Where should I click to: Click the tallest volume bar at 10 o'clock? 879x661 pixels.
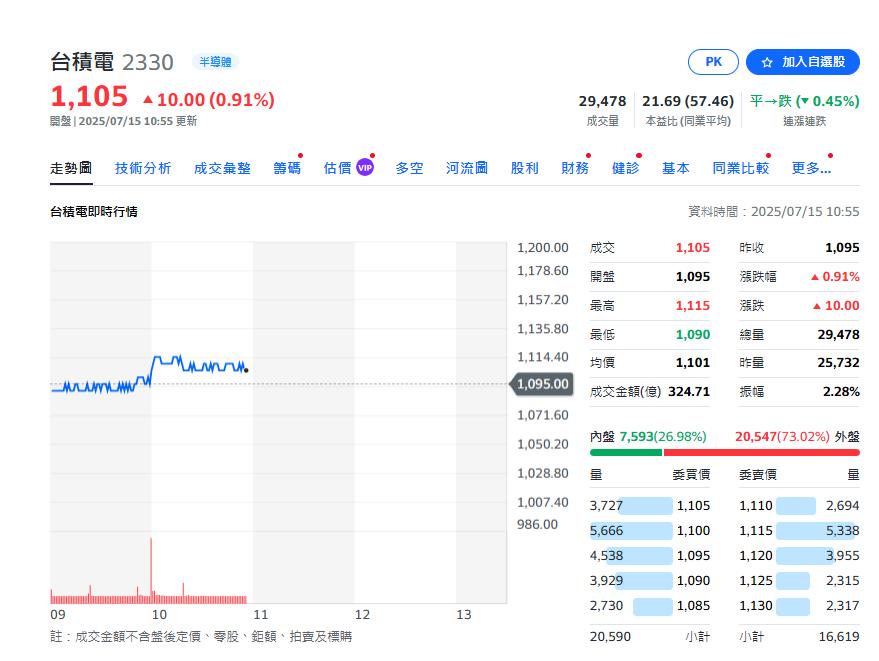[151, 569]
